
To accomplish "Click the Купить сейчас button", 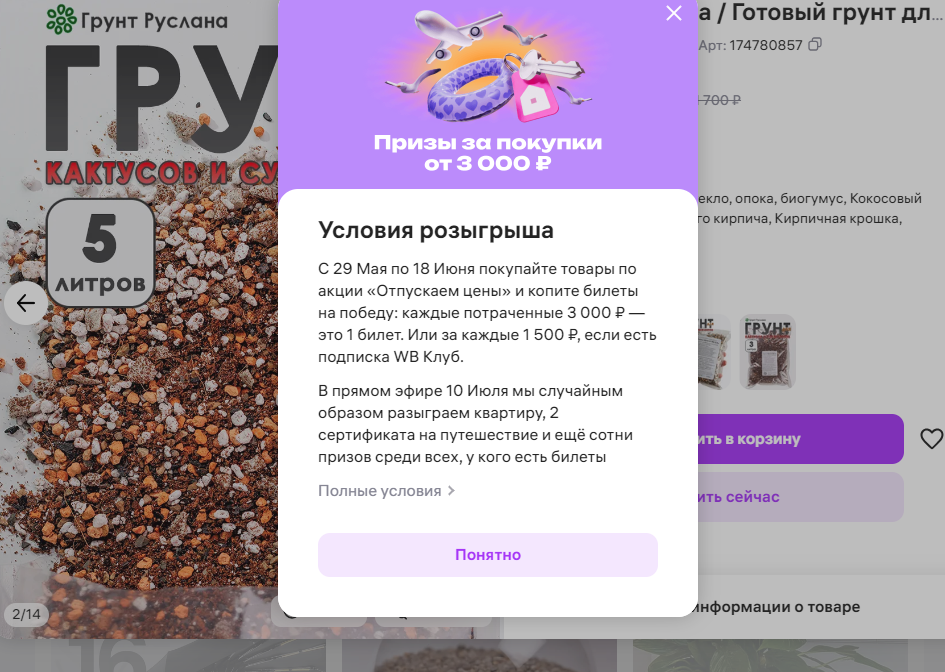I will pos(801,497).
